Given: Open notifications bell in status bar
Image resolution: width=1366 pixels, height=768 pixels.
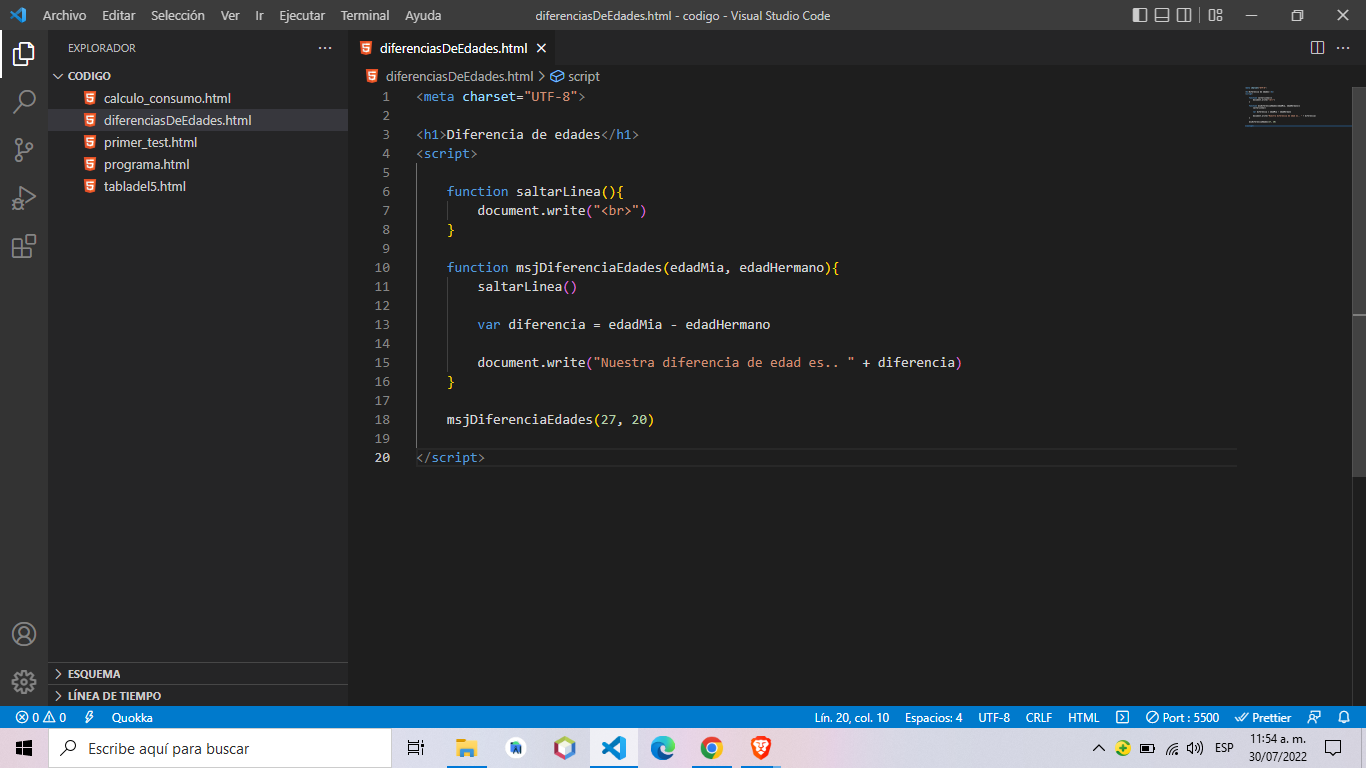Looking at the screenshot, I should click(x=1343, y=717).
